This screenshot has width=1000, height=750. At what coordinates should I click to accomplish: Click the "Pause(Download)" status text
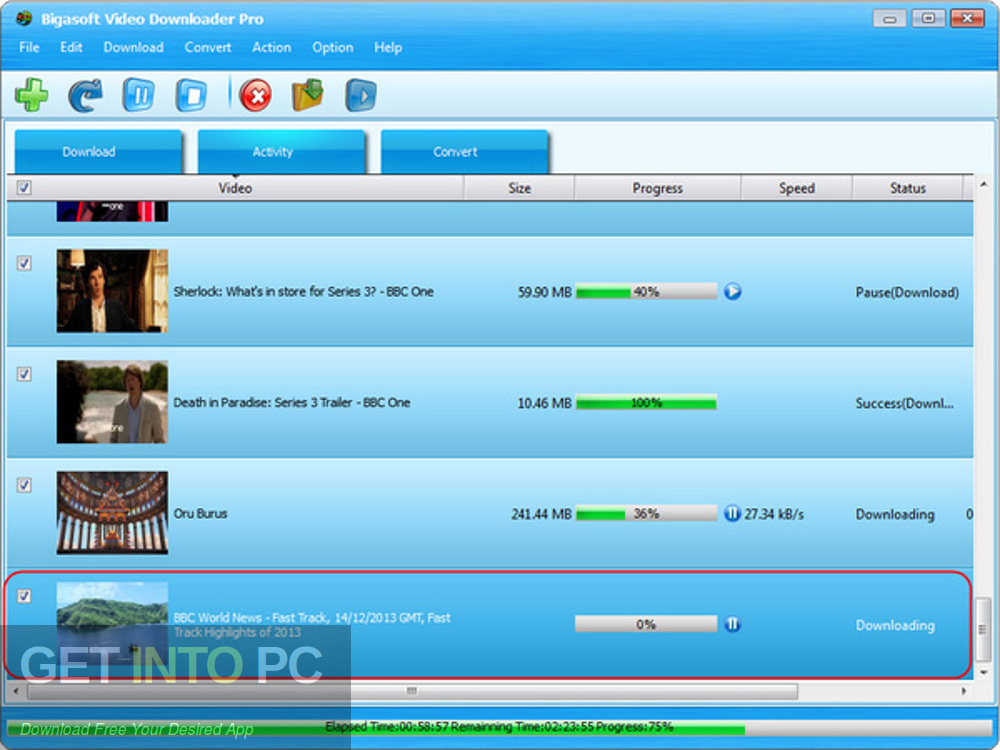(907, 292)
